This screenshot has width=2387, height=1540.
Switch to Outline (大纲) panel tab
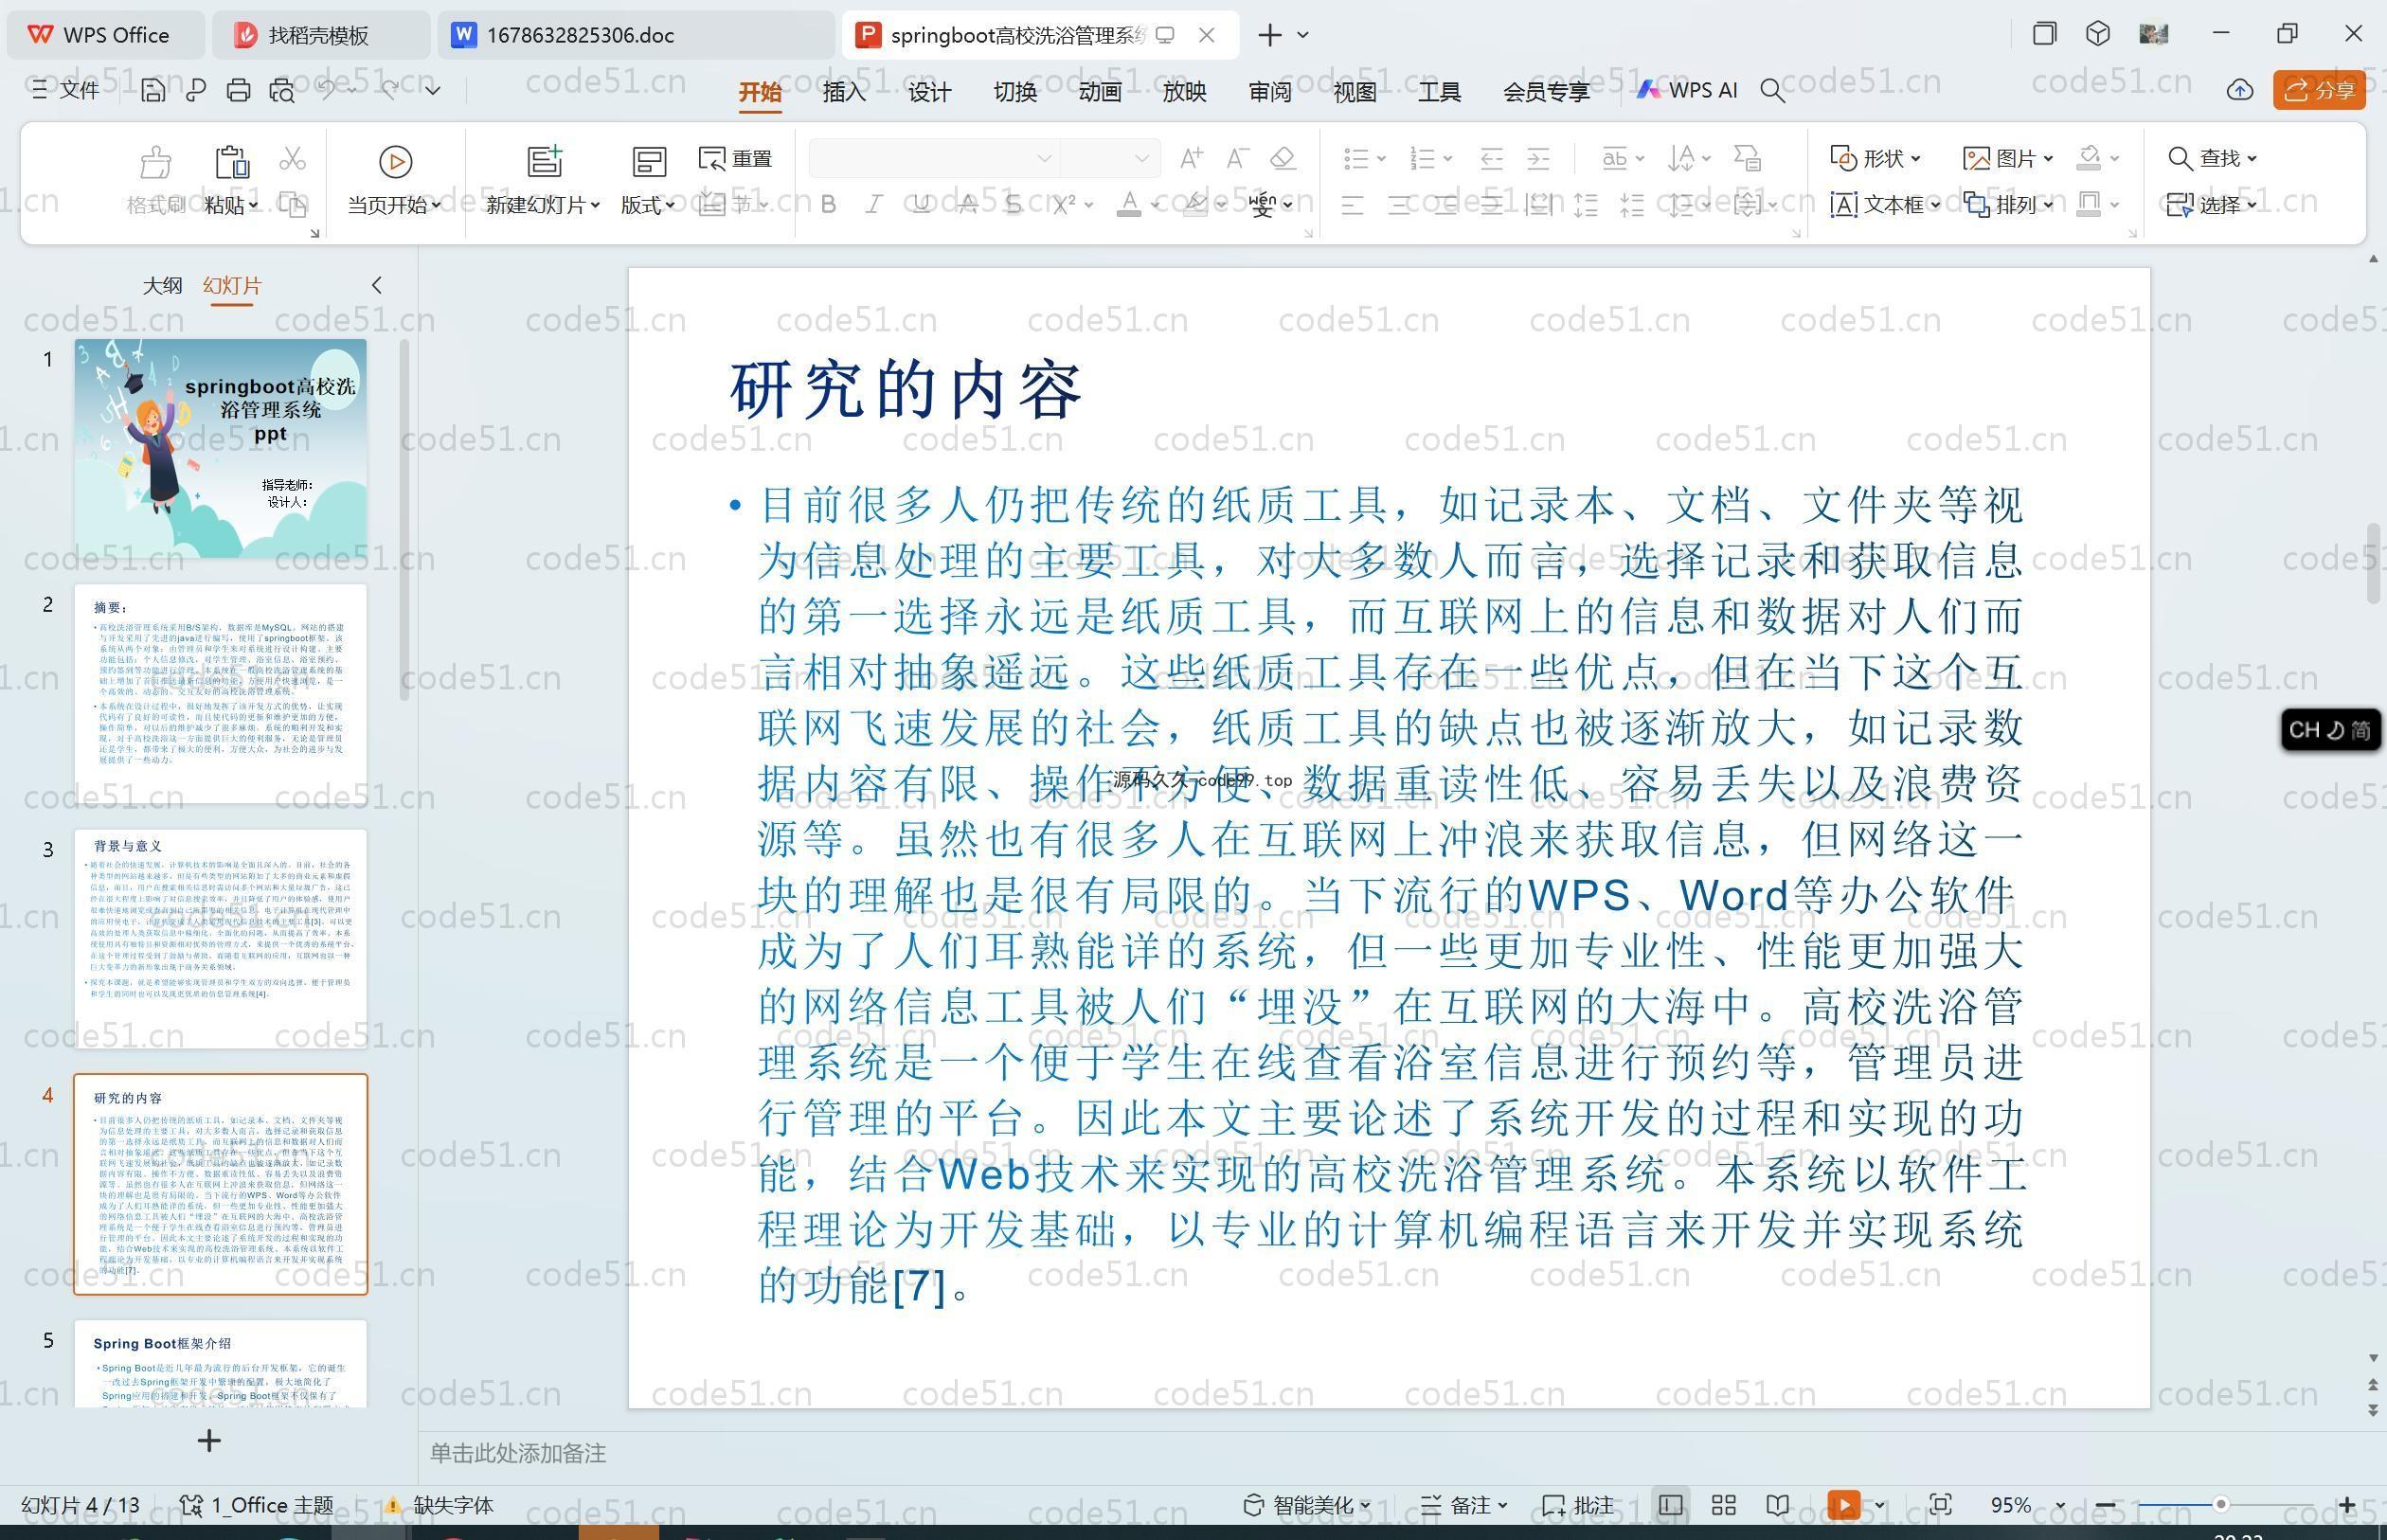coord(162,285)
